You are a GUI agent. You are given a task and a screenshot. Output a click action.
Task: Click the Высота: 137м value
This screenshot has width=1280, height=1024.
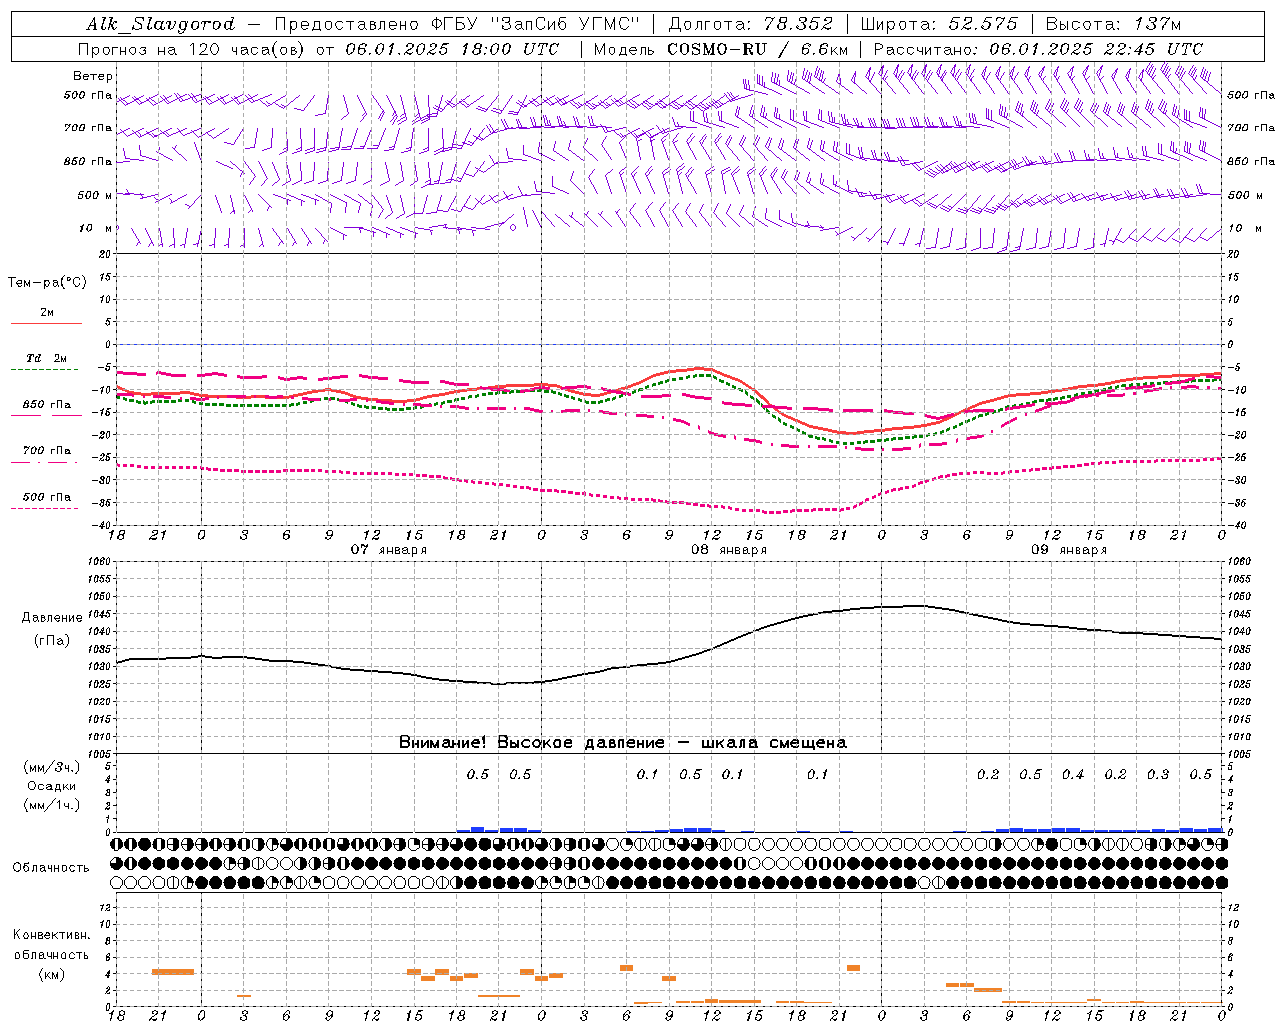[x=1113, y=24]
